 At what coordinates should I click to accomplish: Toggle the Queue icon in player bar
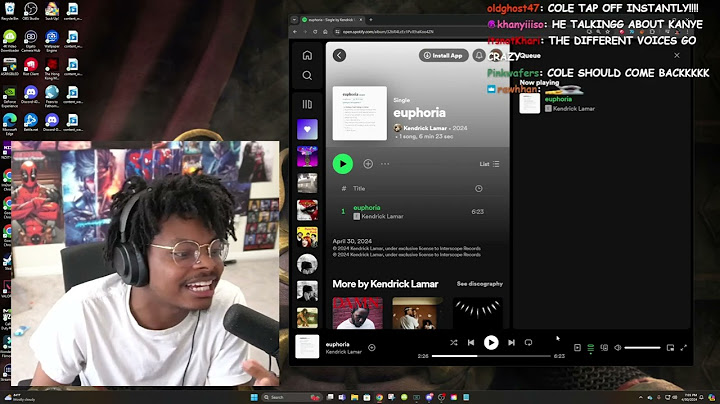click(591, 348)
